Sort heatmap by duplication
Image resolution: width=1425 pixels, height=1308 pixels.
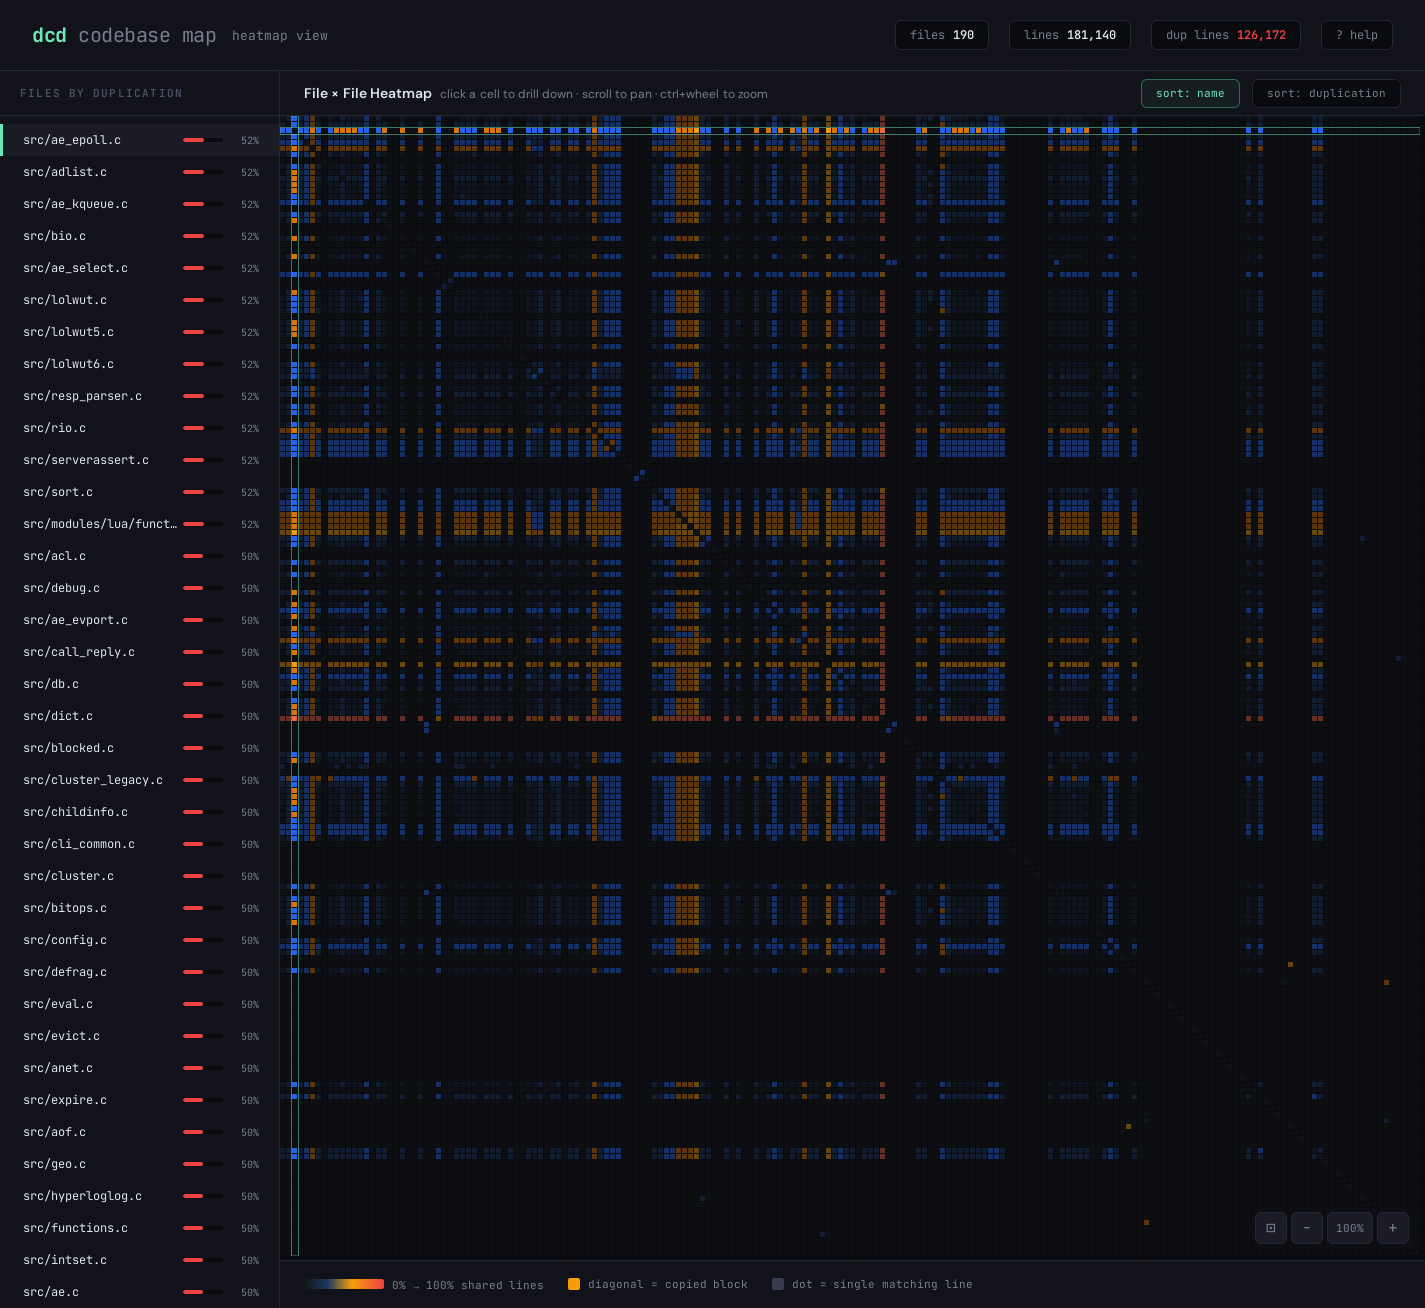point(1326,93)
